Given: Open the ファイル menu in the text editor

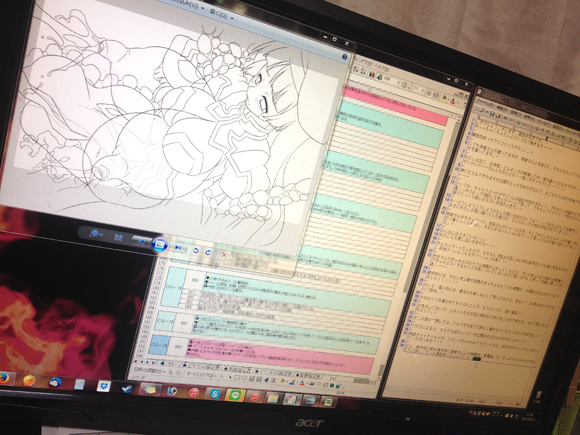Looking at the screenshot, I should 482,101.
